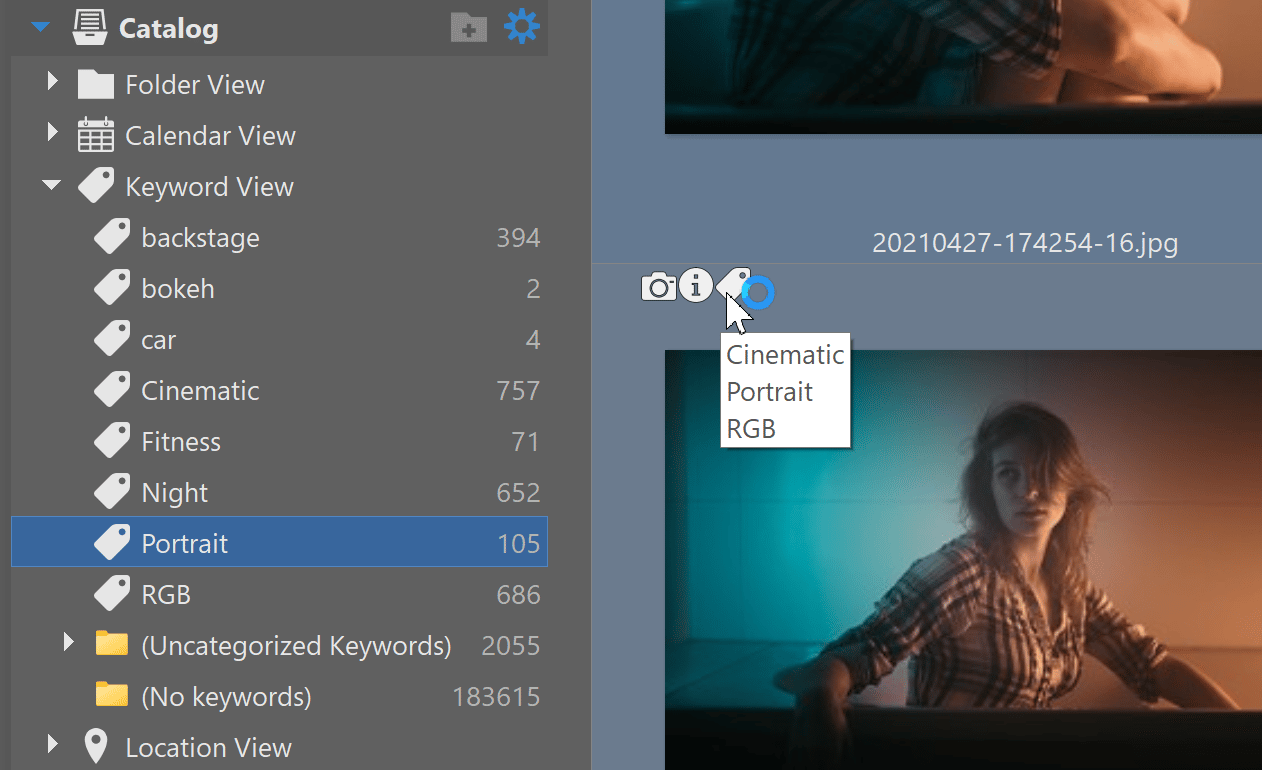This screenshot has width=1262, height=770.
Task: Expand Folder View tree node
Action: pos(53,81)
